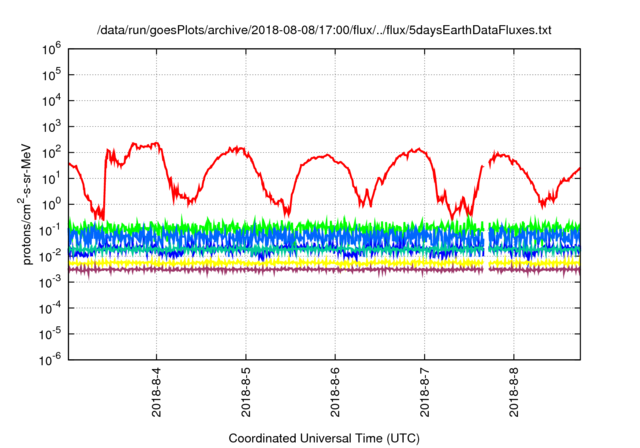Viewport: 640px width, 448px height.
Task: Click the y-axis tick label 10^-1, just below 10^0
Action: pos(51,230)
